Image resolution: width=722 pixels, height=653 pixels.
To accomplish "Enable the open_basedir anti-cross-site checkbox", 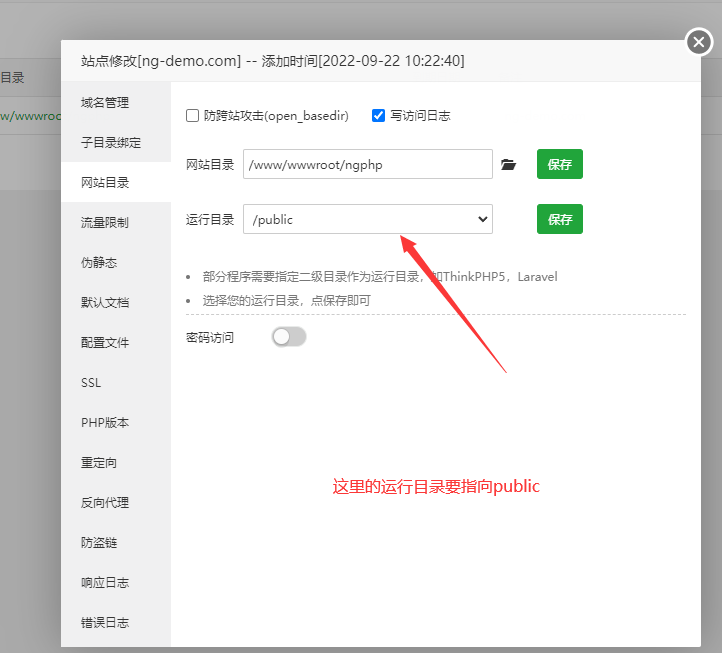I will click(193, 116).
